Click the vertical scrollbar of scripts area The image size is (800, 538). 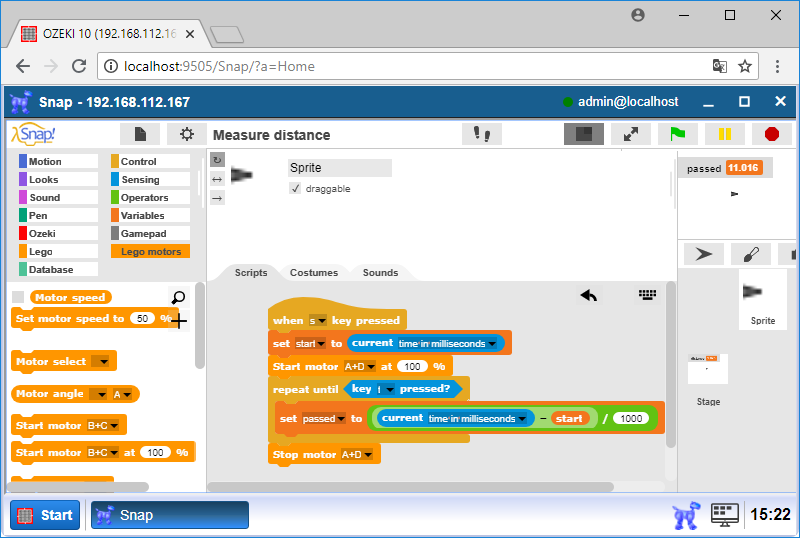(670, 364)
